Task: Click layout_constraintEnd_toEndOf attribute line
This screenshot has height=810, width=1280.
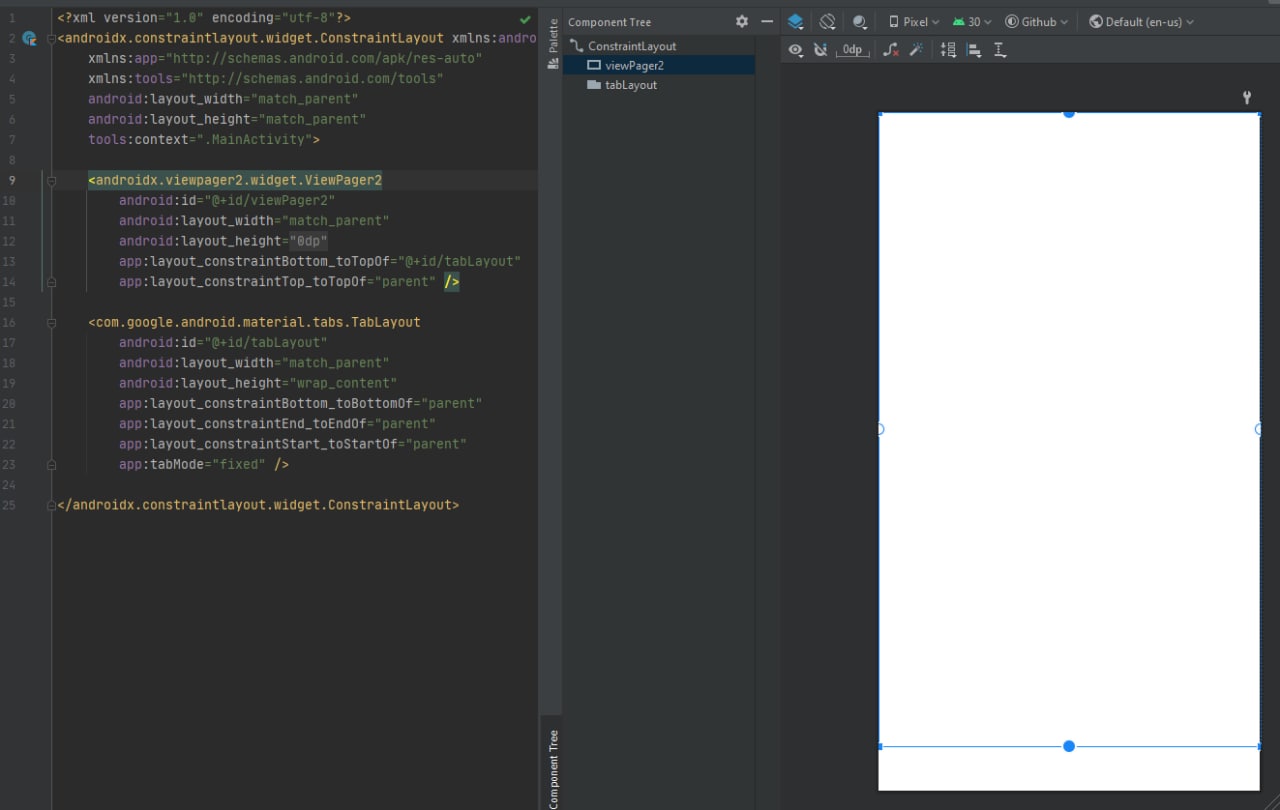Action: (x=277, y=424)
